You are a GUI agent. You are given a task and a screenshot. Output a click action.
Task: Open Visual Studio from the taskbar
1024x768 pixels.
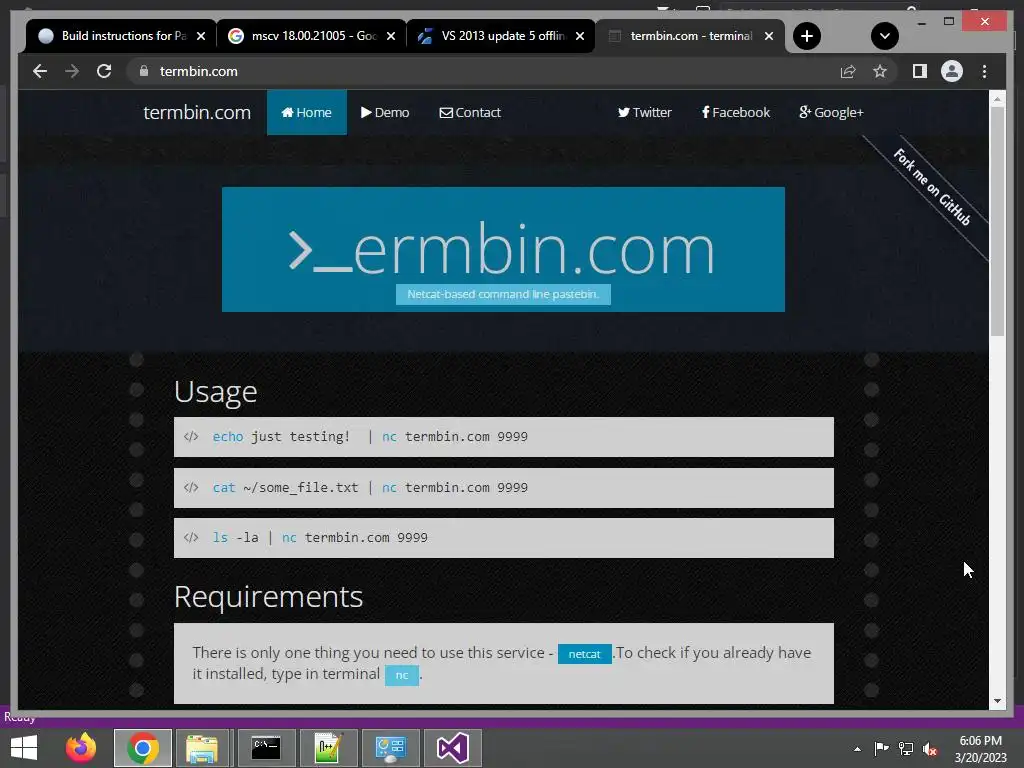453,748
